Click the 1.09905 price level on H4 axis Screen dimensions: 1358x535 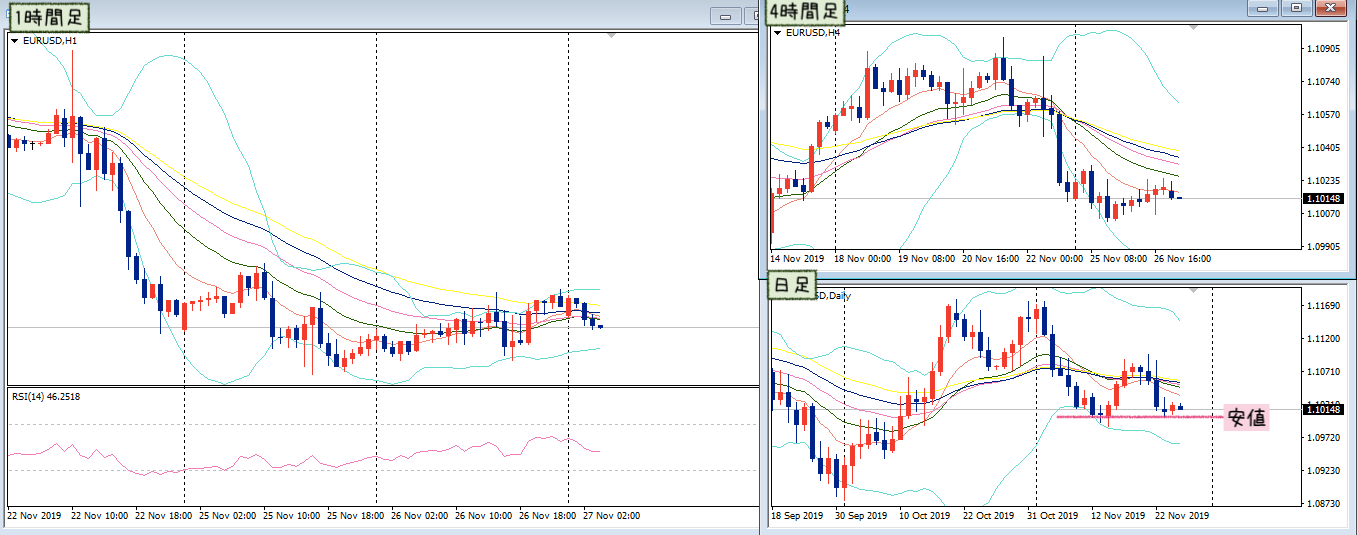click(x=1323, y=246)
